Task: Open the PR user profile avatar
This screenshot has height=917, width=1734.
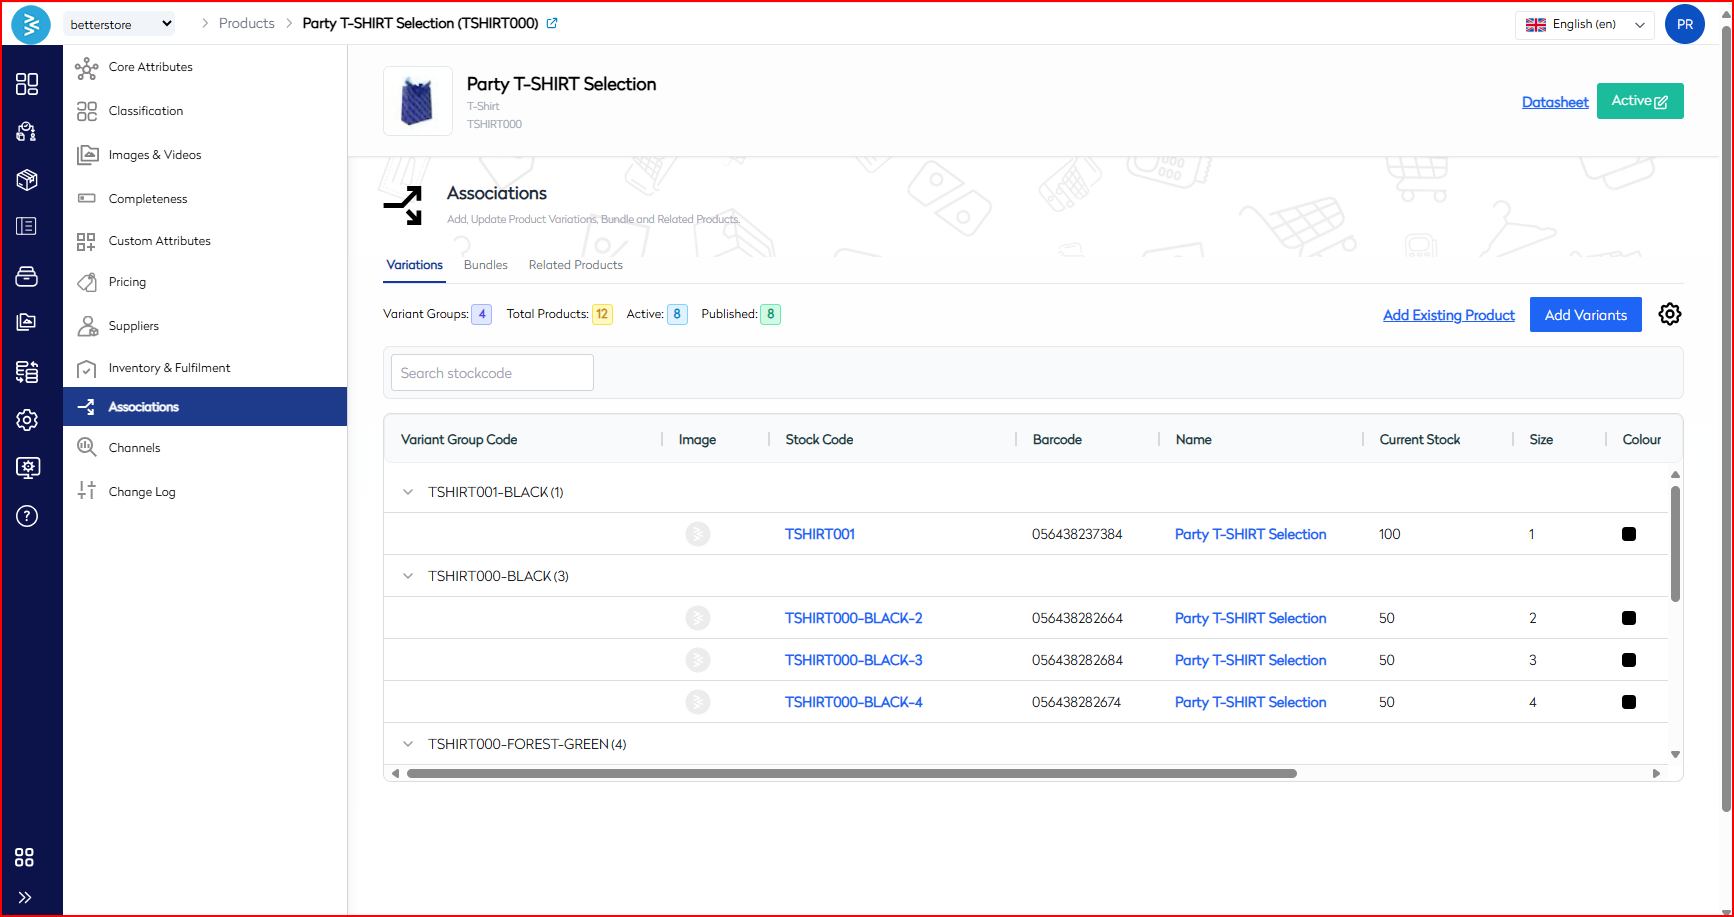Action: 1684,24
